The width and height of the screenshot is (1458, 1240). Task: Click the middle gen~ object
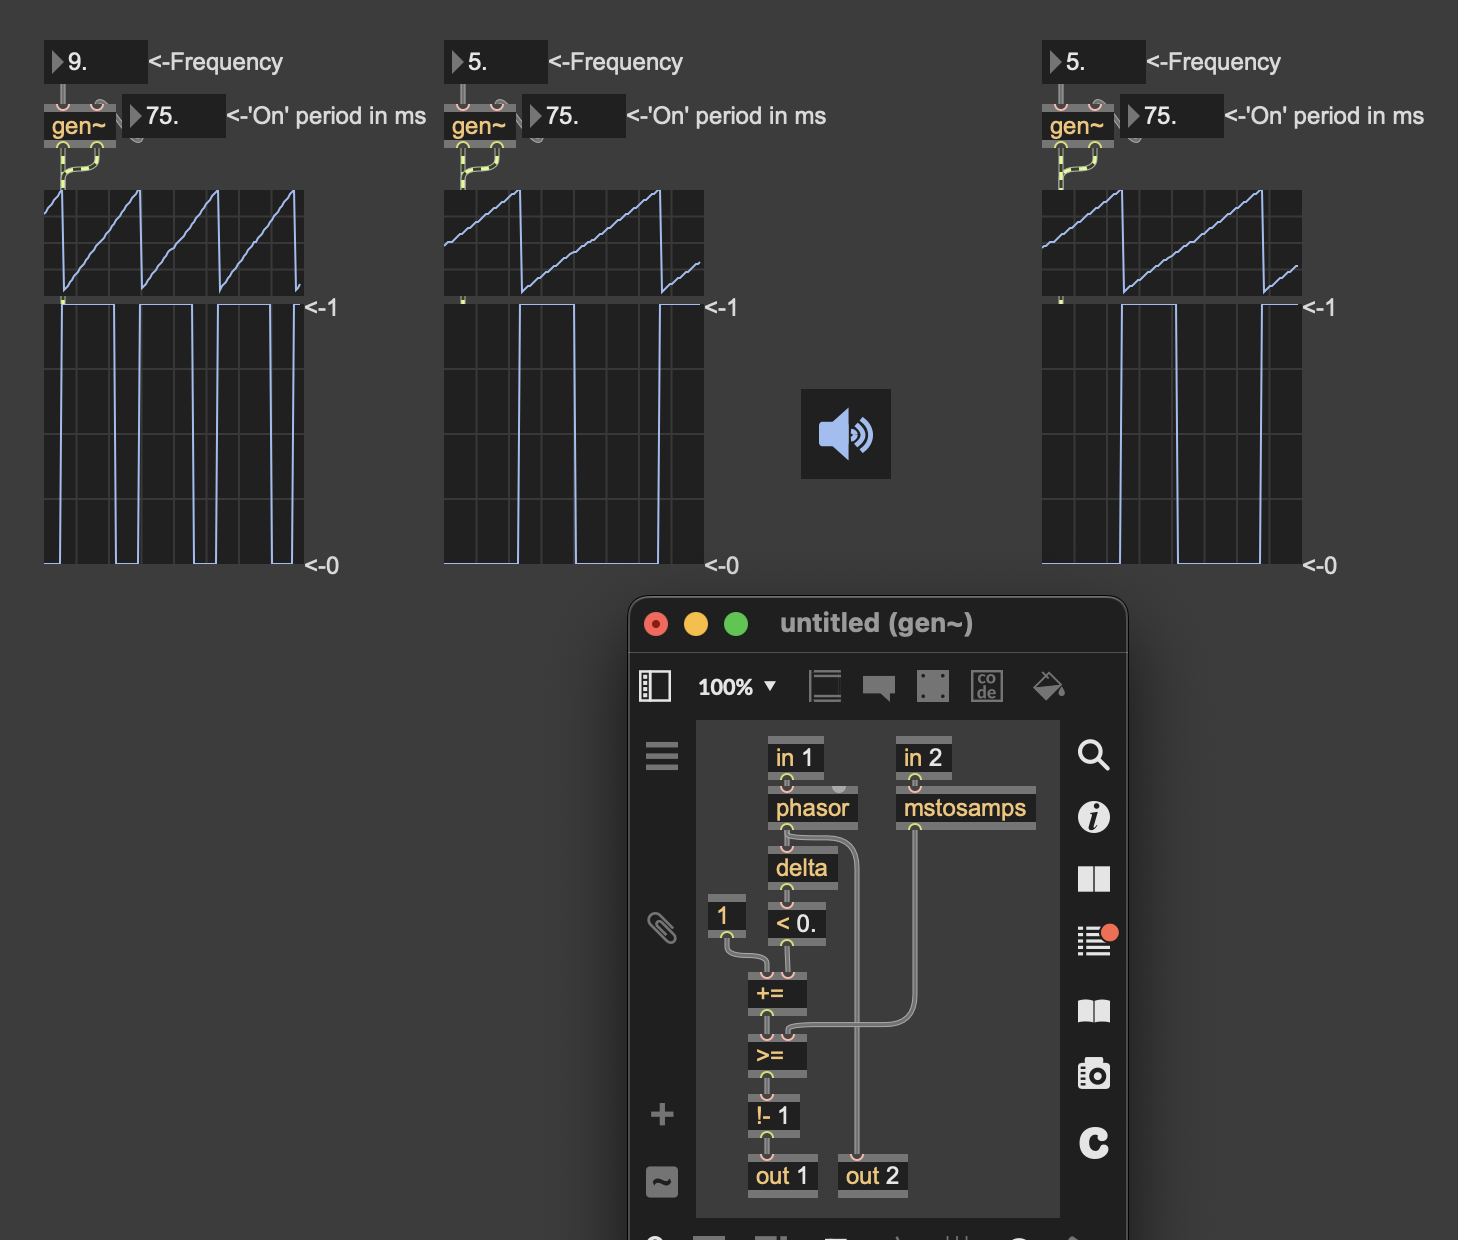(478, 126)
